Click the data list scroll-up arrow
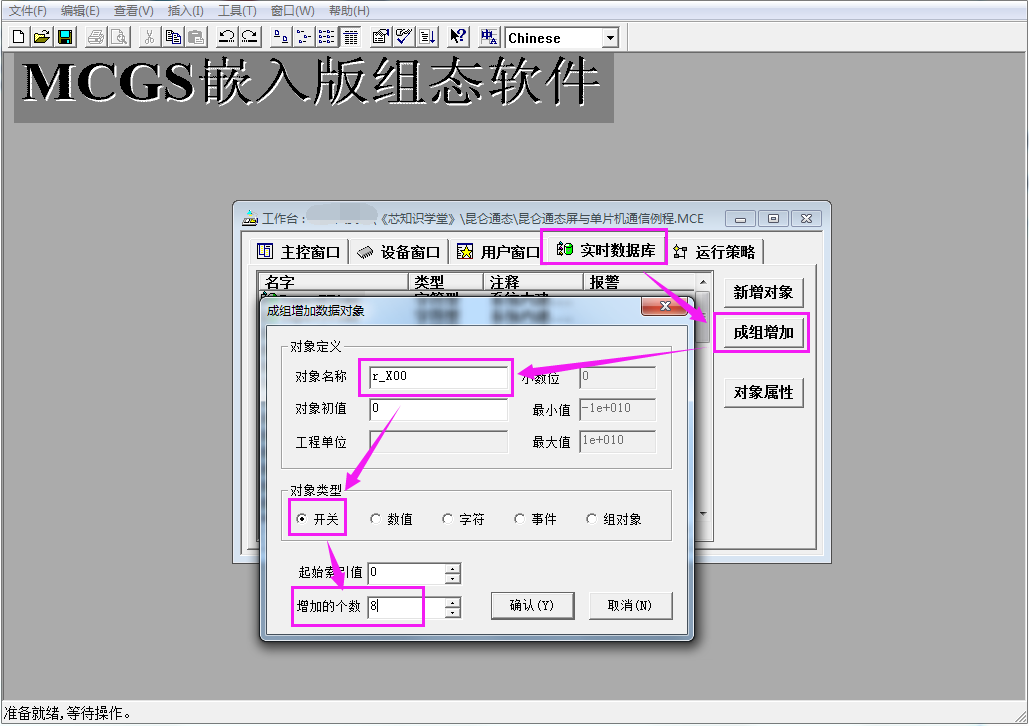This screenshot has width=1029, height=726. coord(703,282)
